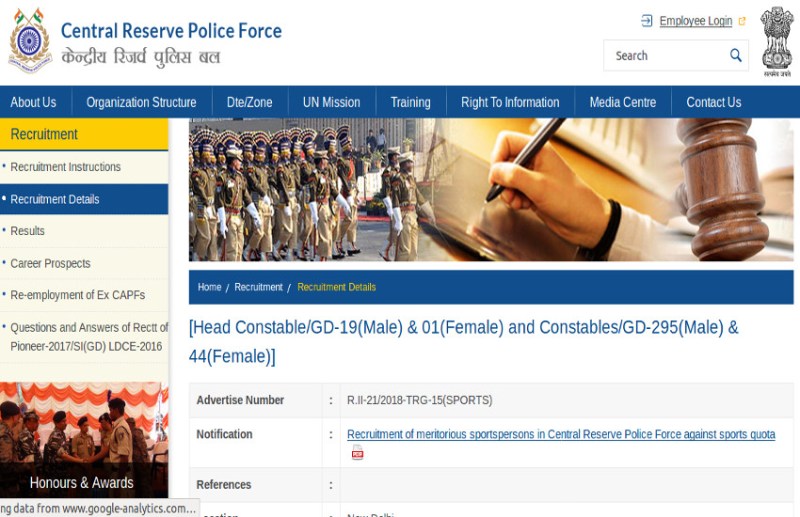
Task: Click the CRPF emblem logo
Action: (x=29, y=42)
